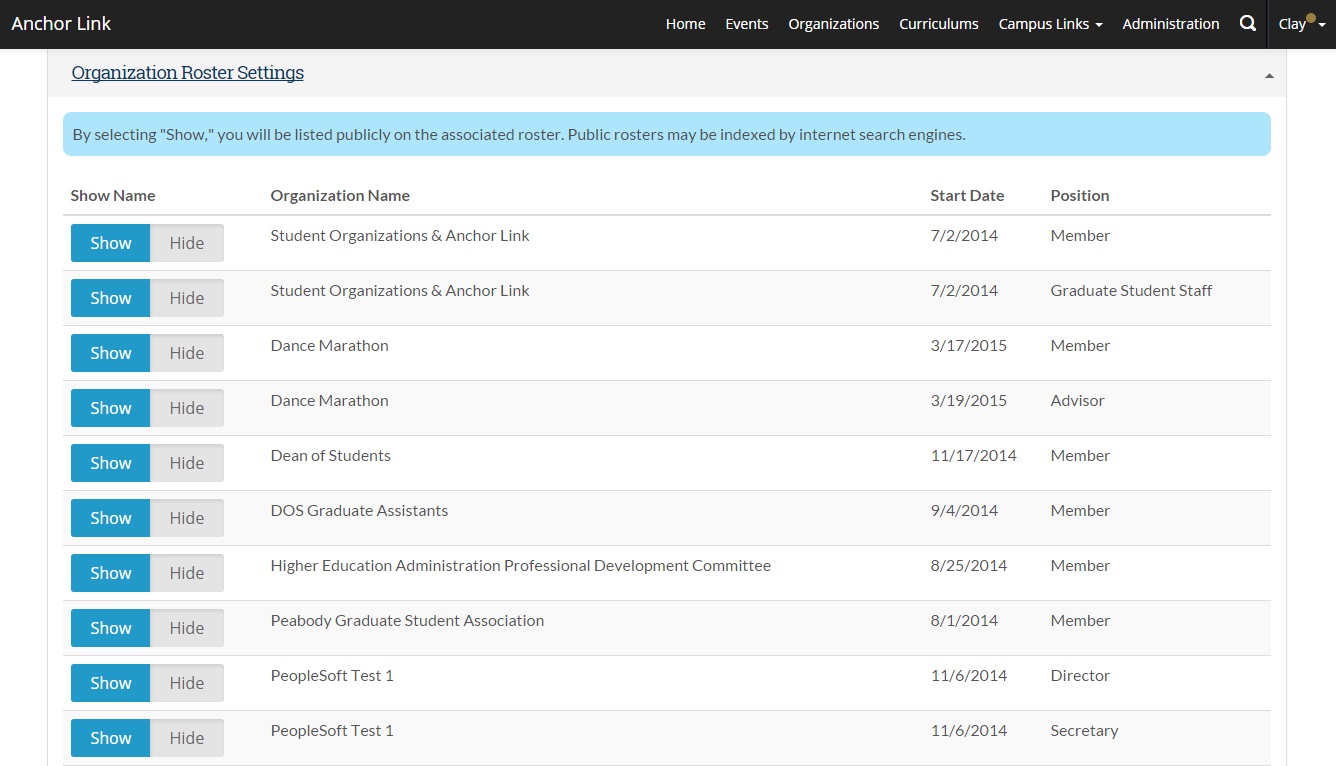Image resolution: width=1336 pixels, height=766 pixels.
Task: Select Show for Peabody Graduate Student Association
Action: (x=110, y=628)
